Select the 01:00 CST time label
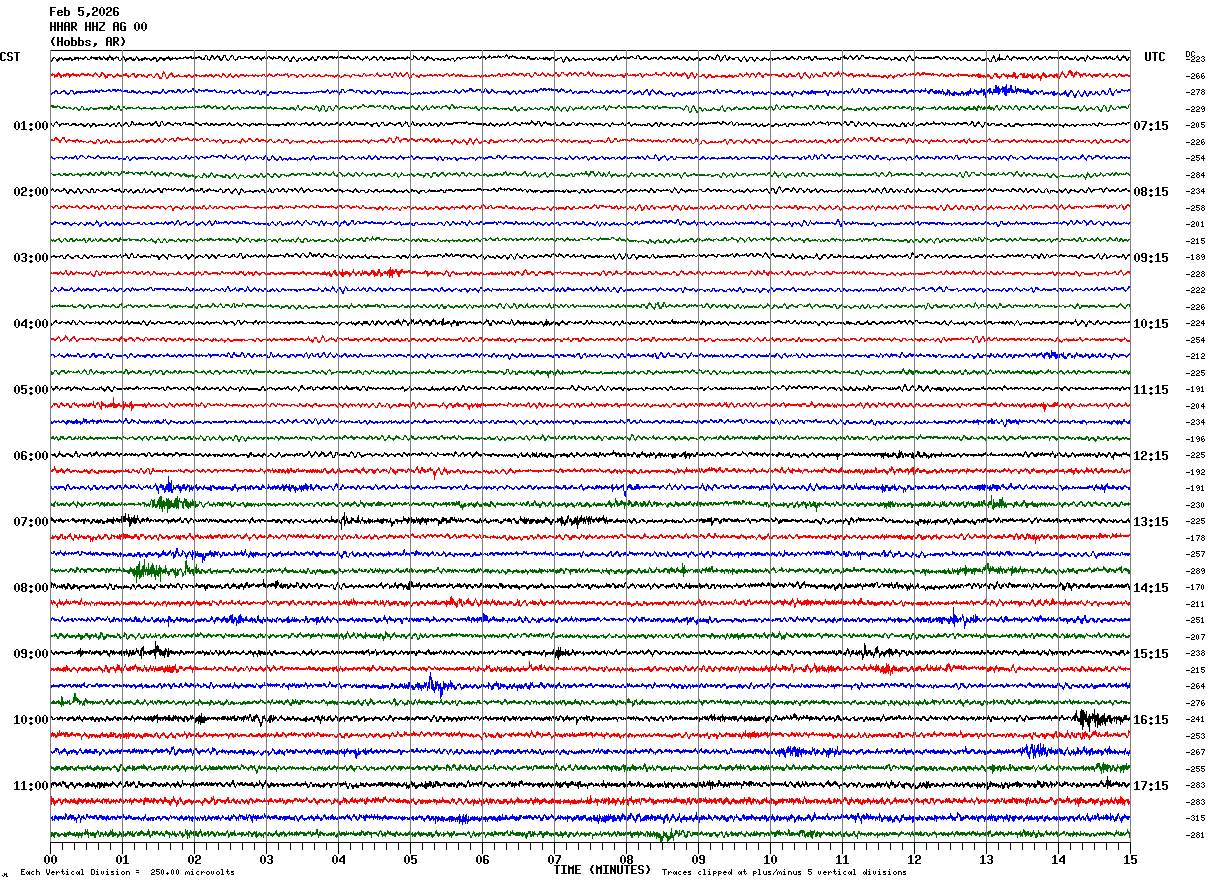This screenshot has width=1210, height=886. [x=30, y=126]
